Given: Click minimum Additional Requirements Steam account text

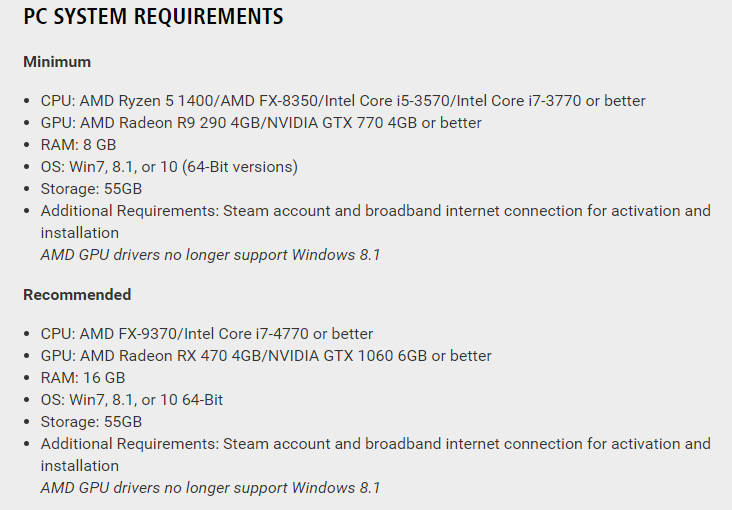Looking at the screenshot, I should click(376, 222).
